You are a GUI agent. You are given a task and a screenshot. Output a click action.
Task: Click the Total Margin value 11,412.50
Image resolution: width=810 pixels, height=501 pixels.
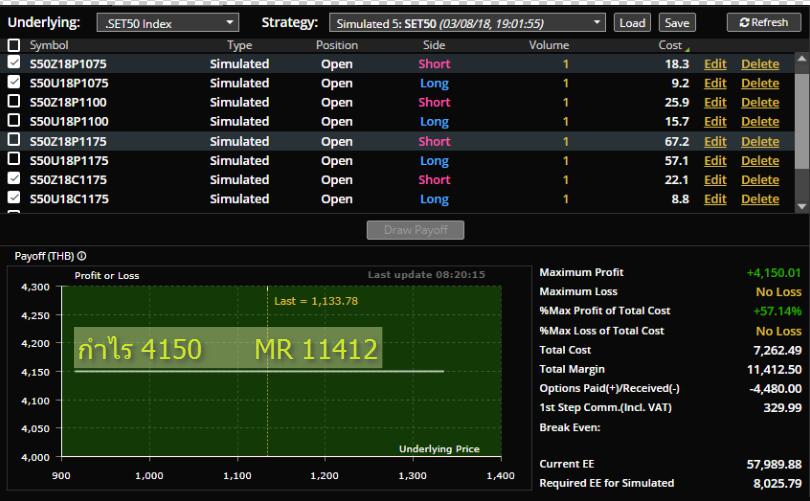tap(774, 369)
